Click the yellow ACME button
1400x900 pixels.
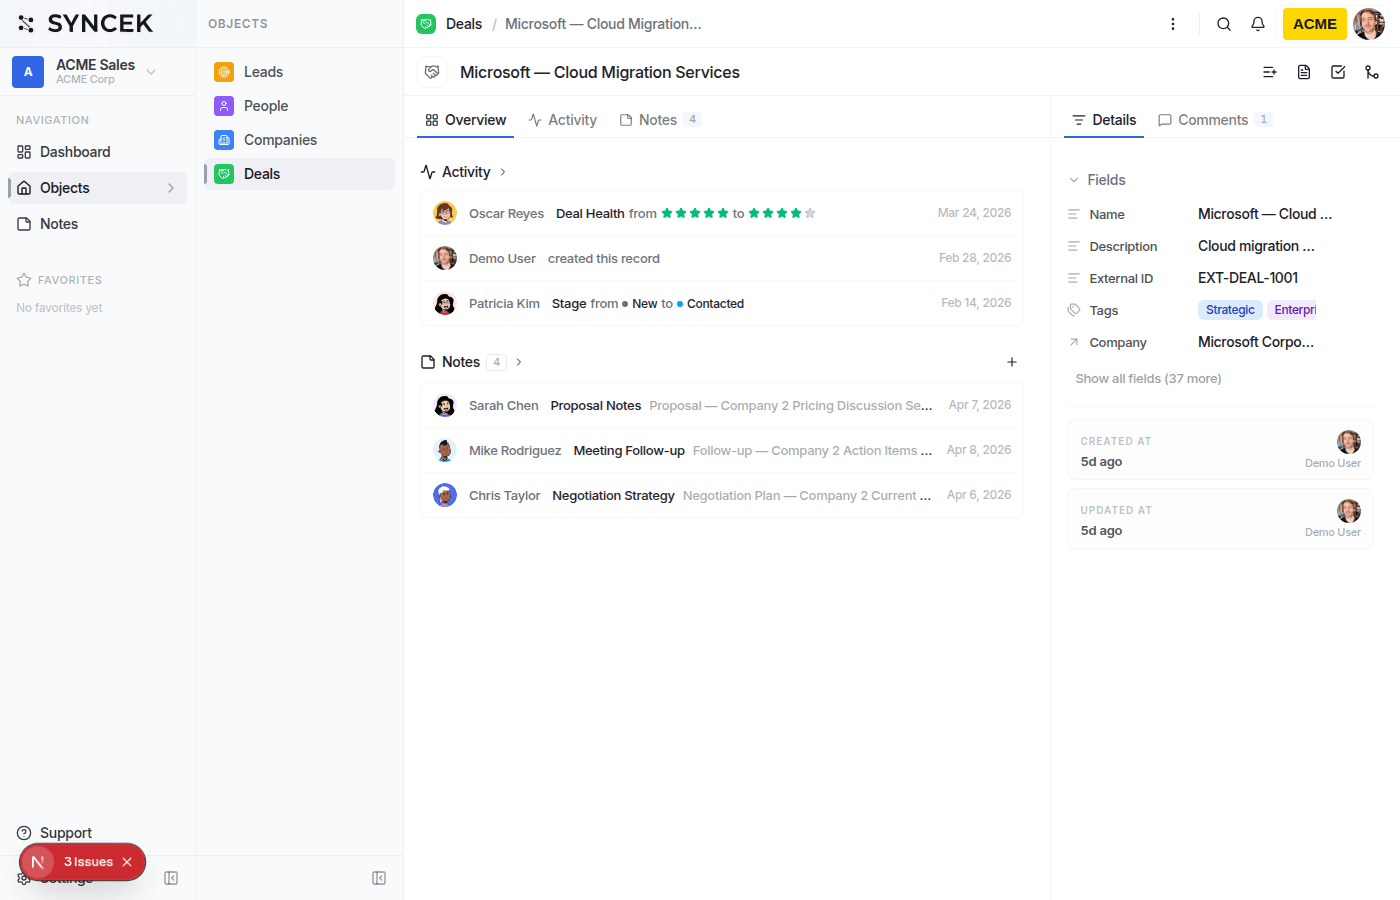pos(1315,24)
